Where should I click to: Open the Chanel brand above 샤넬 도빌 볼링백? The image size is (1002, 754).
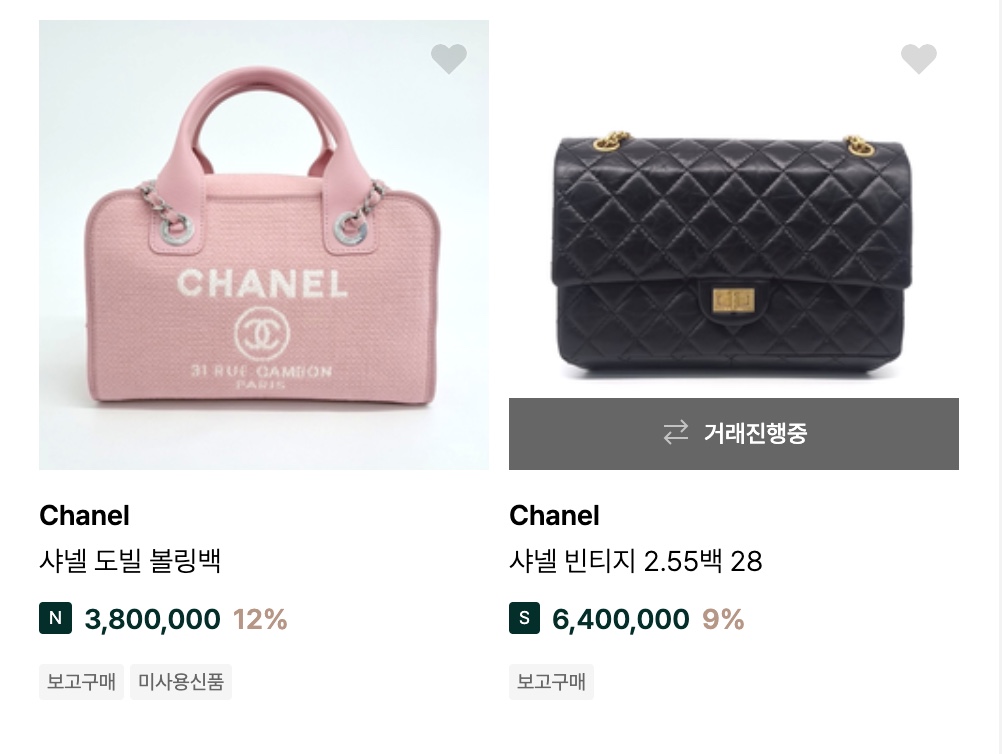[84, 515]
